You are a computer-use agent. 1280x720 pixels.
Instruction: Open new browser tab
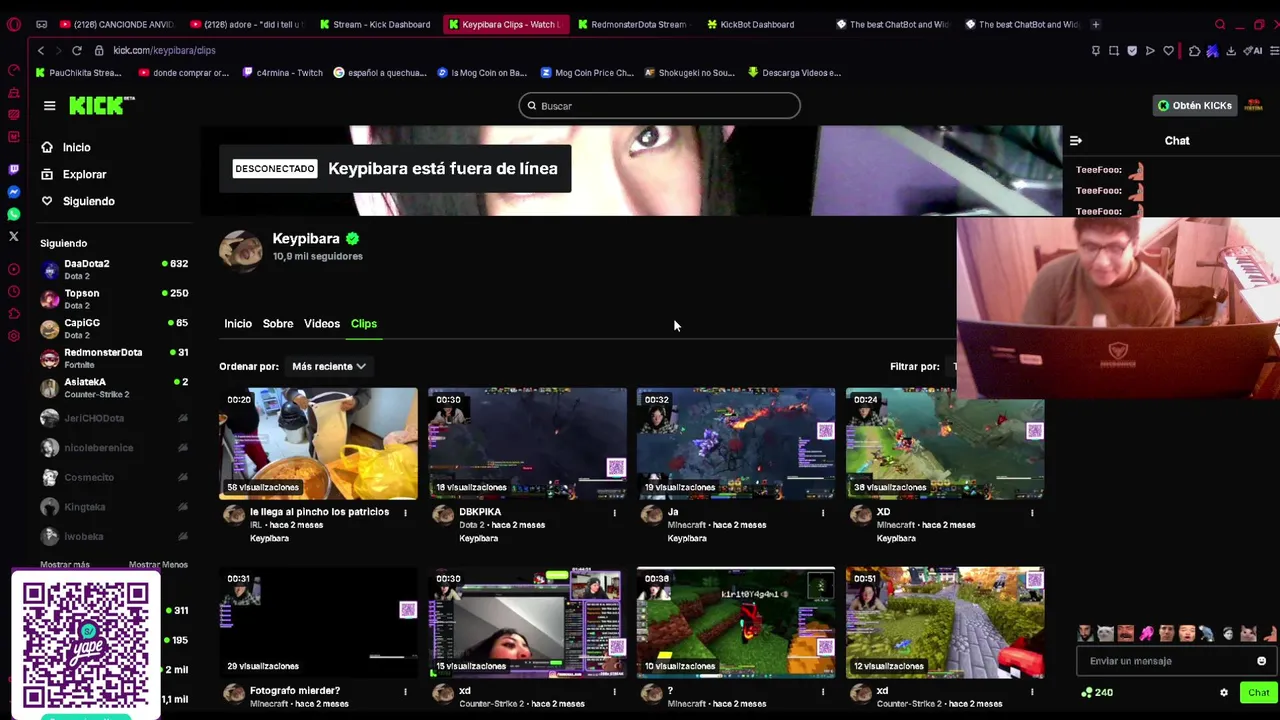coord(1095,24)
